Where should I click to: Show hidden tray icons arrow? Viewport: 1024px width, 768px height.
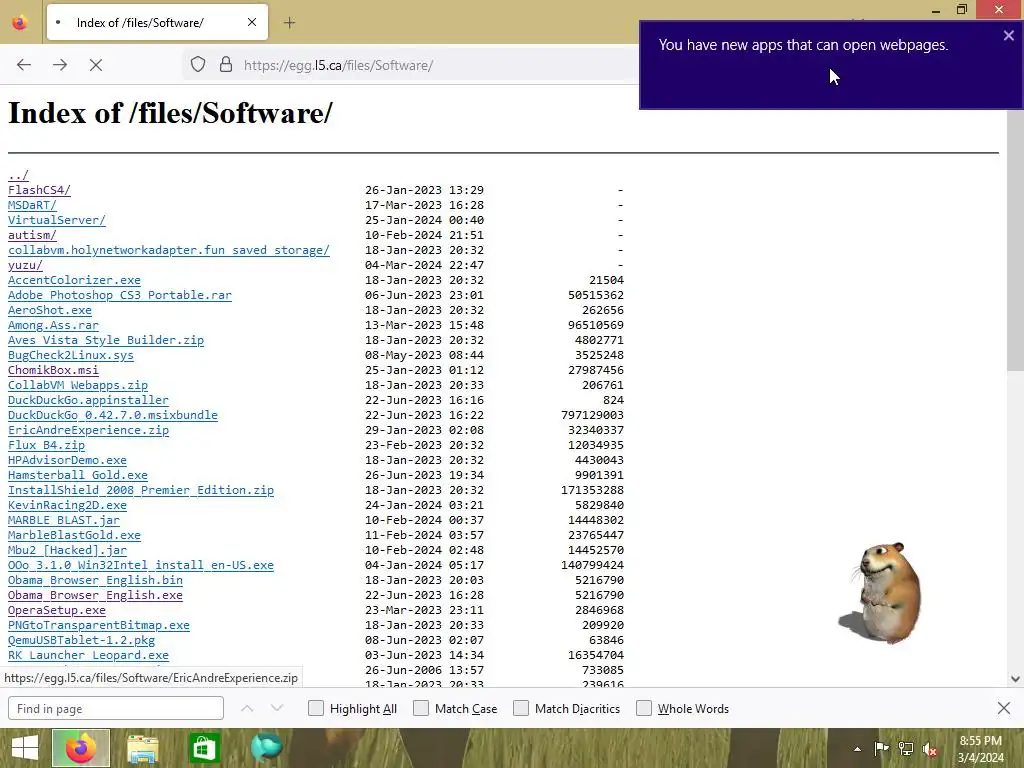tap(857, 749)
